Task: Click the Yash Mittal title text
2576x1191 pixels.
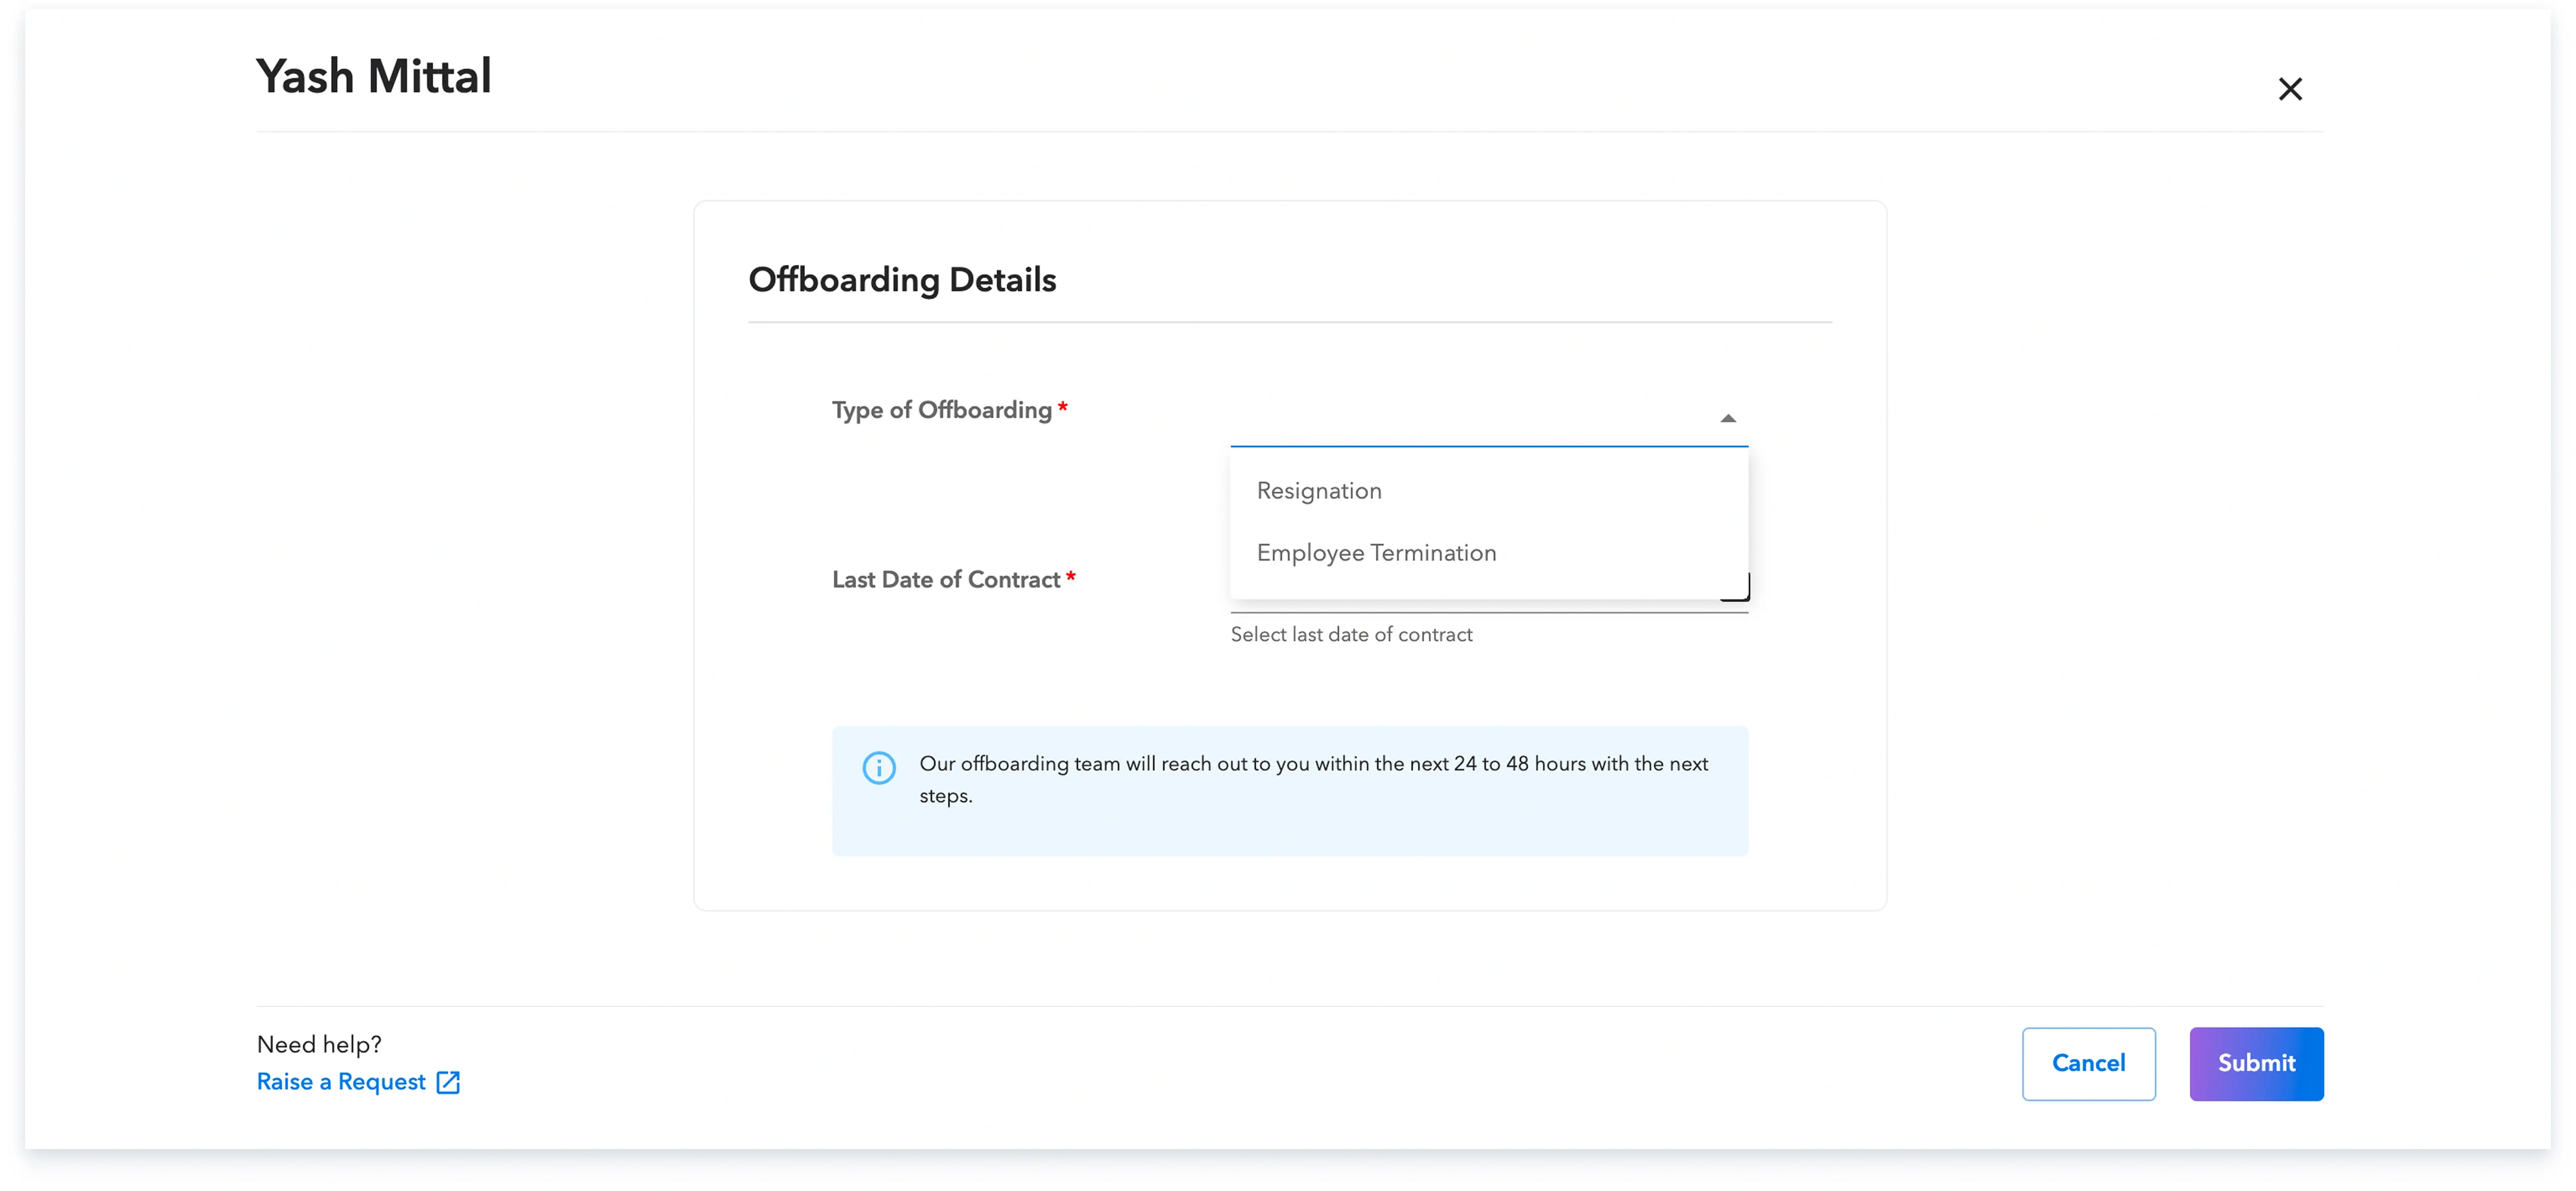Action: (x=374, y=75)
